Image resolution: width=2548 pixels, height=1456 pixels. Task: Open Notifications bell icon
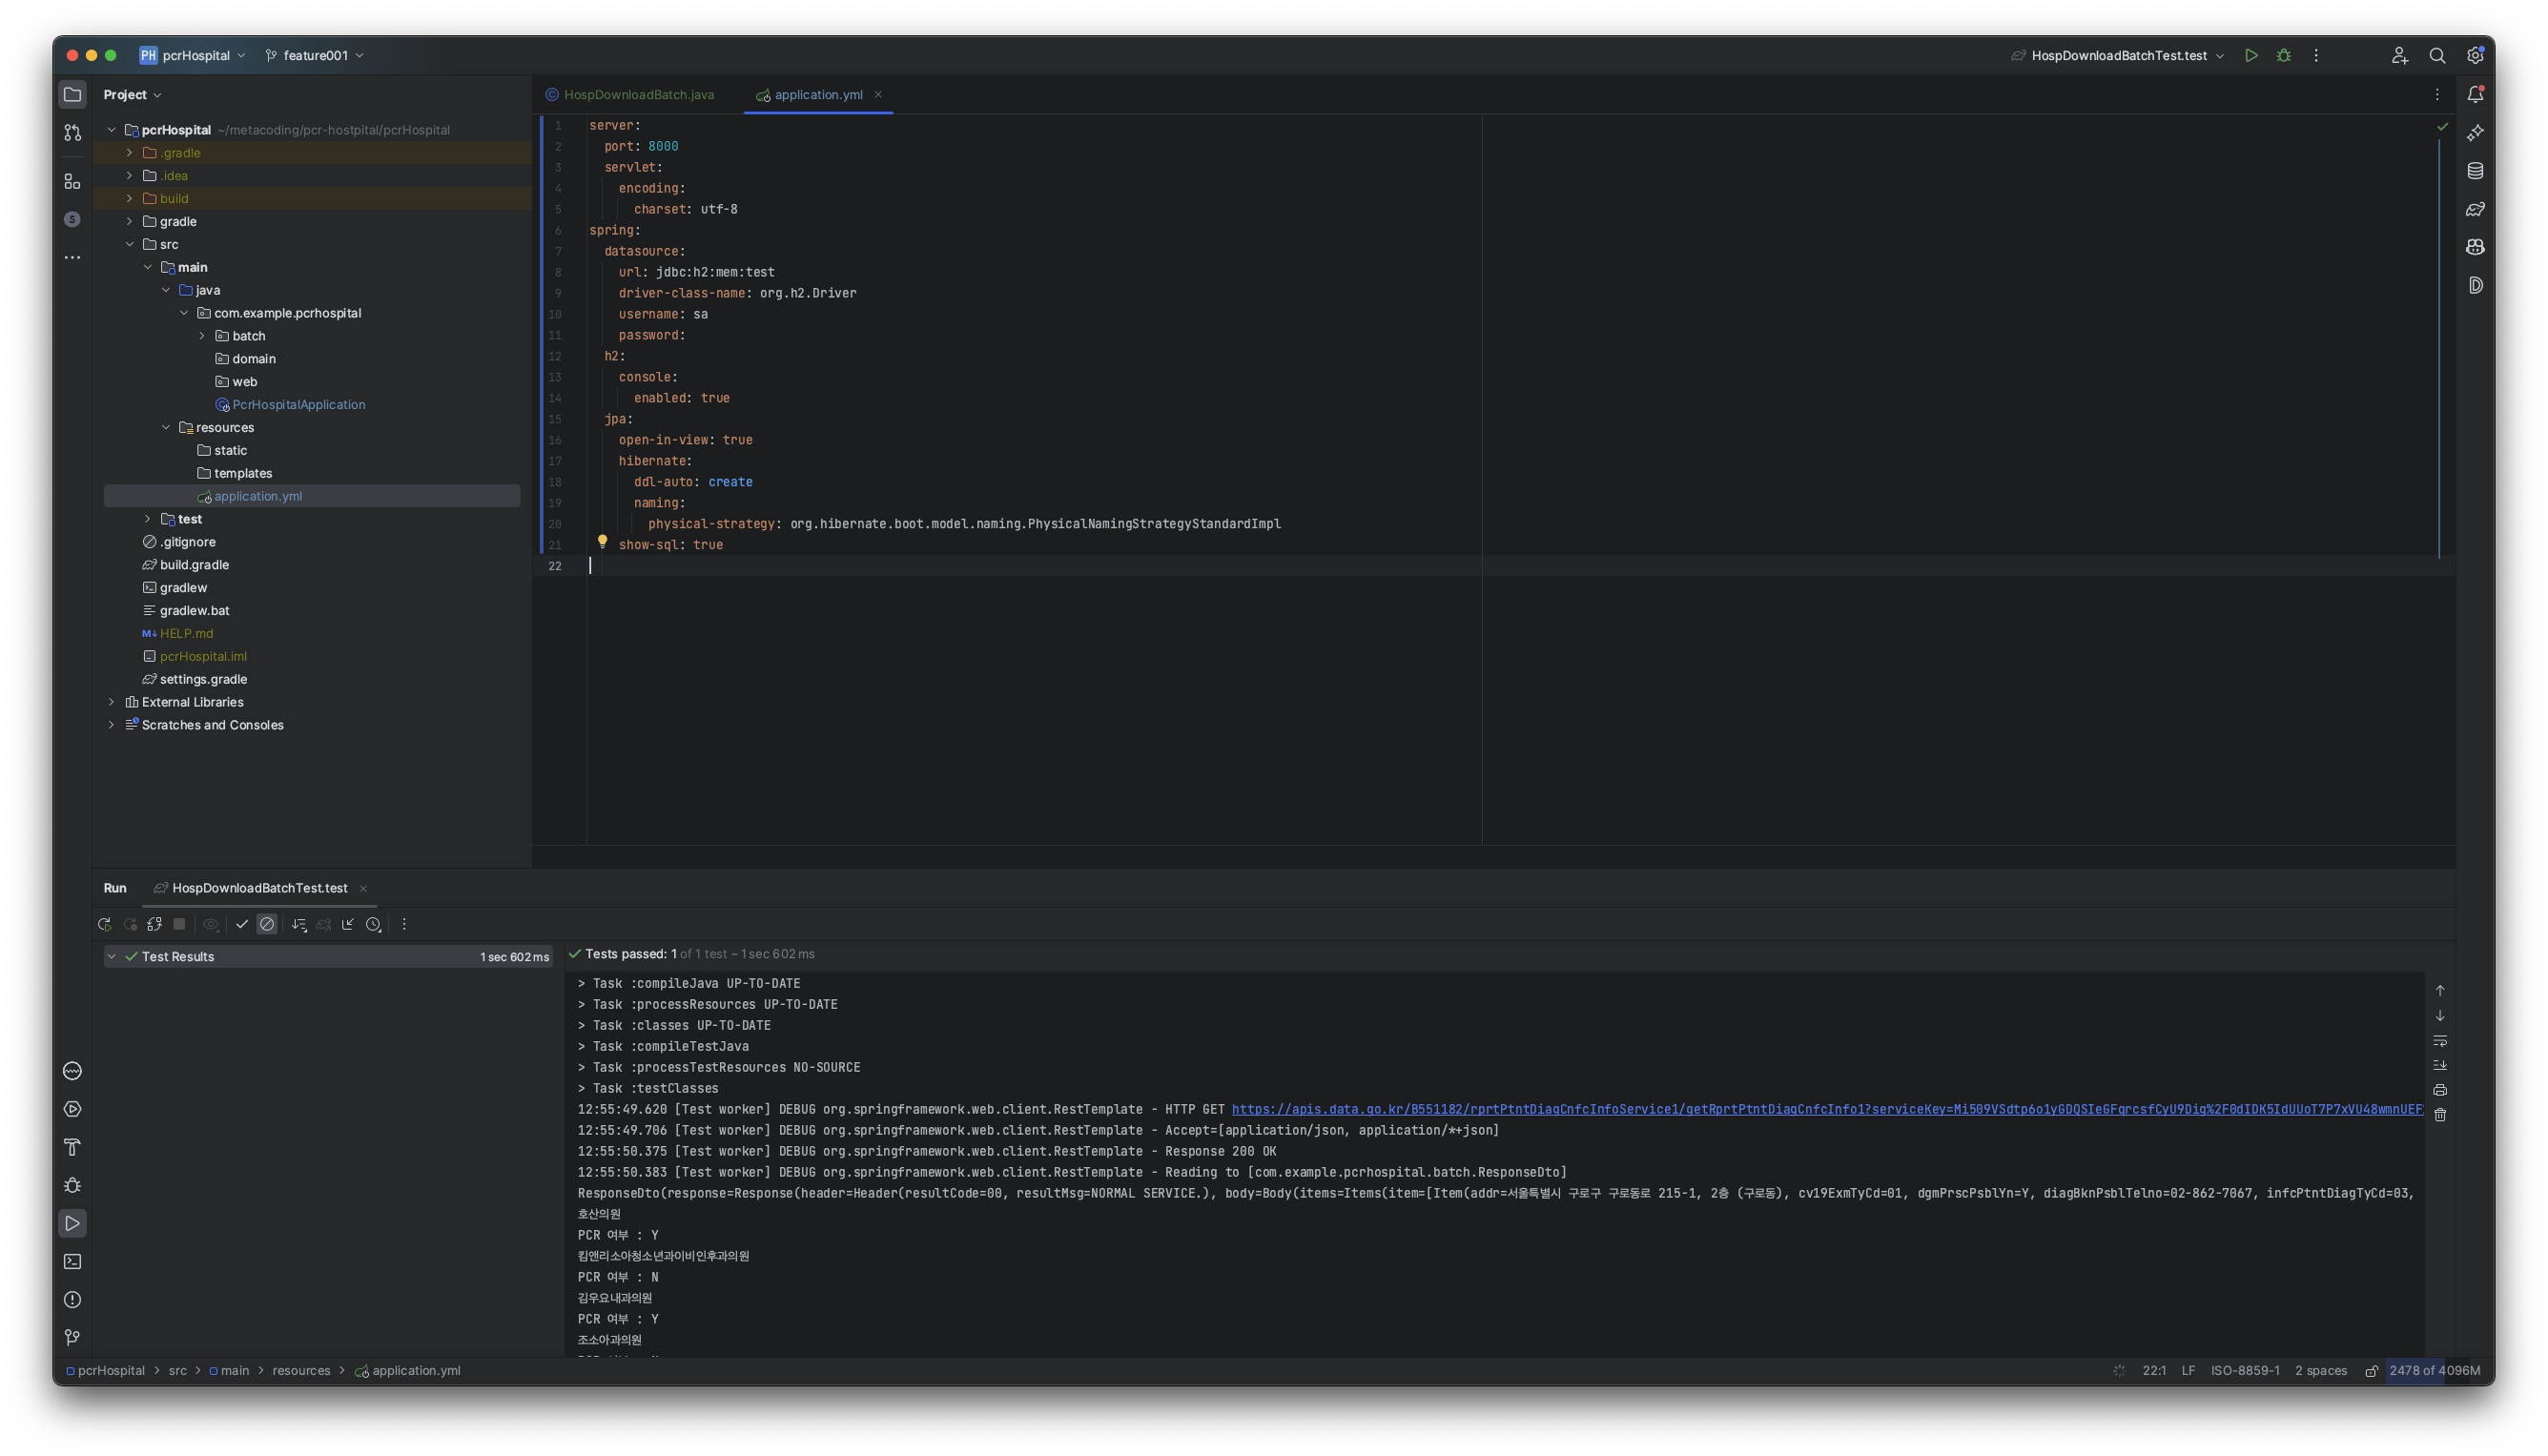coord(2475,95)
